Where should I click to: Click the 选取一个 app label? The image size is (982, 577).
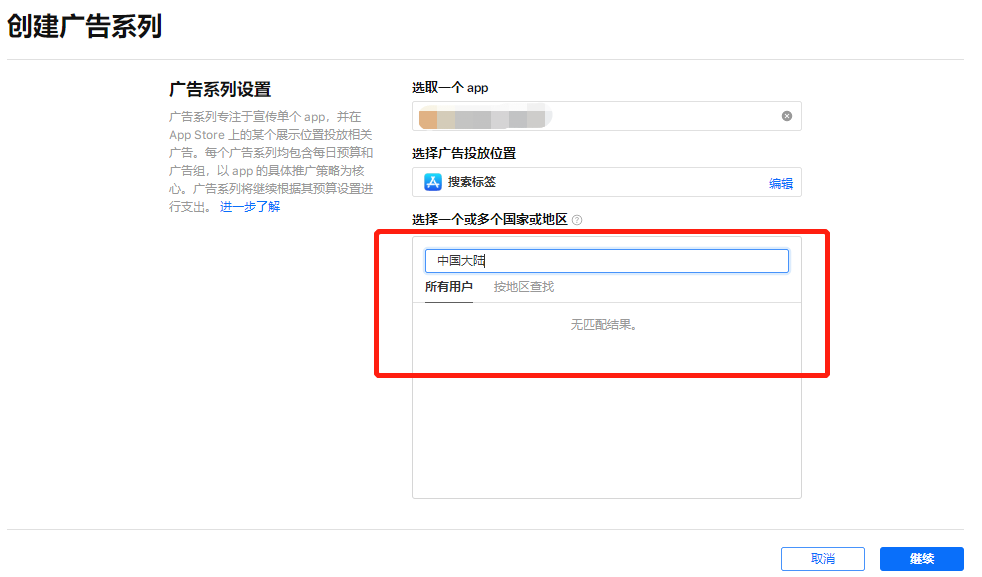click(x=450, y=88)
